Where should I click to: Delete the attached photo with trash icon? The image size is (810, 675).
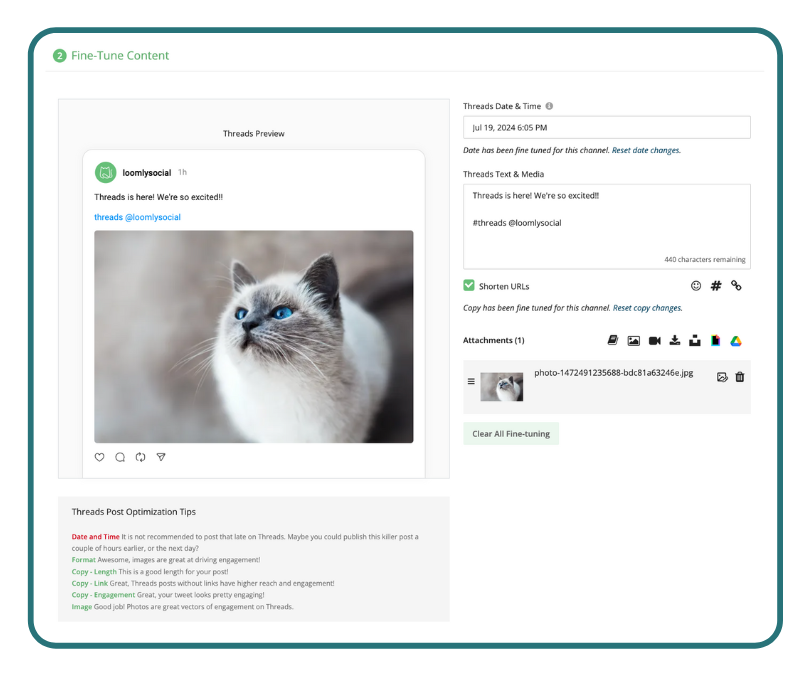[x=740, y=377]
